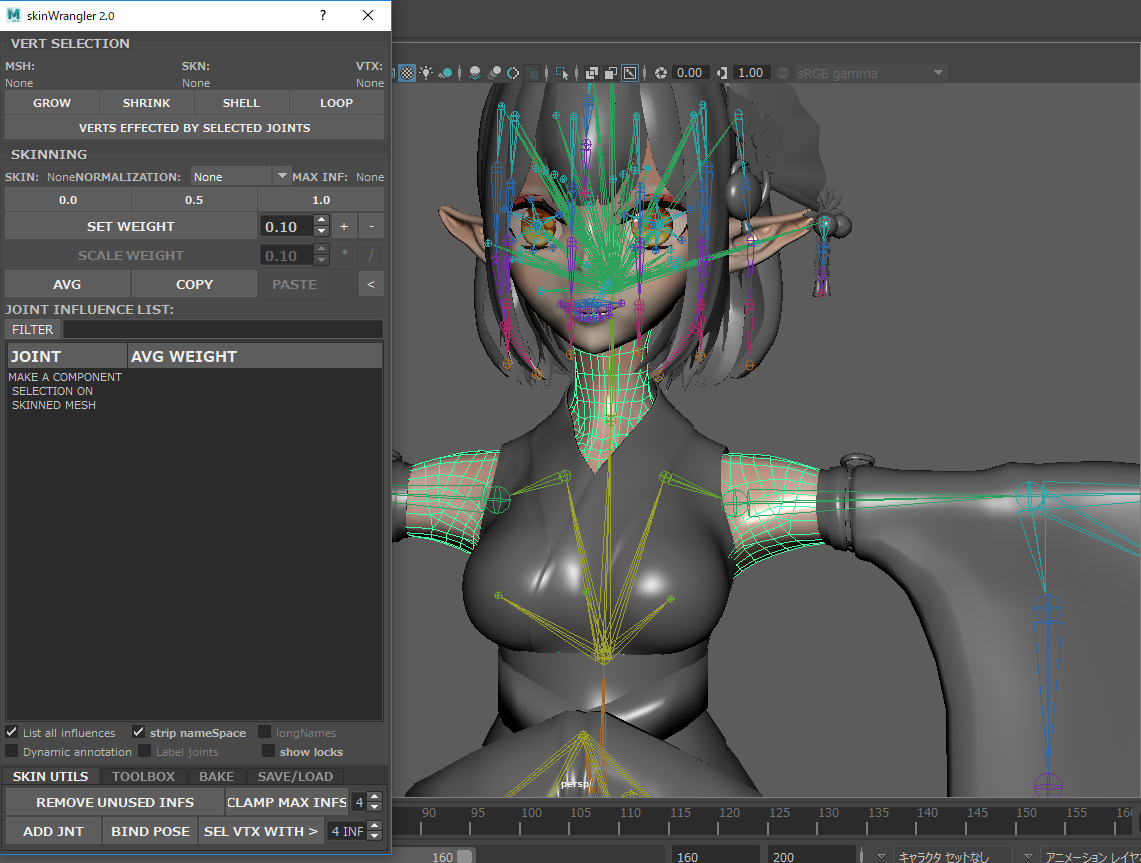This screenshot has height=863, width=1141.
Task: Enable Dynamic annotation
Action: coord(11,751)
